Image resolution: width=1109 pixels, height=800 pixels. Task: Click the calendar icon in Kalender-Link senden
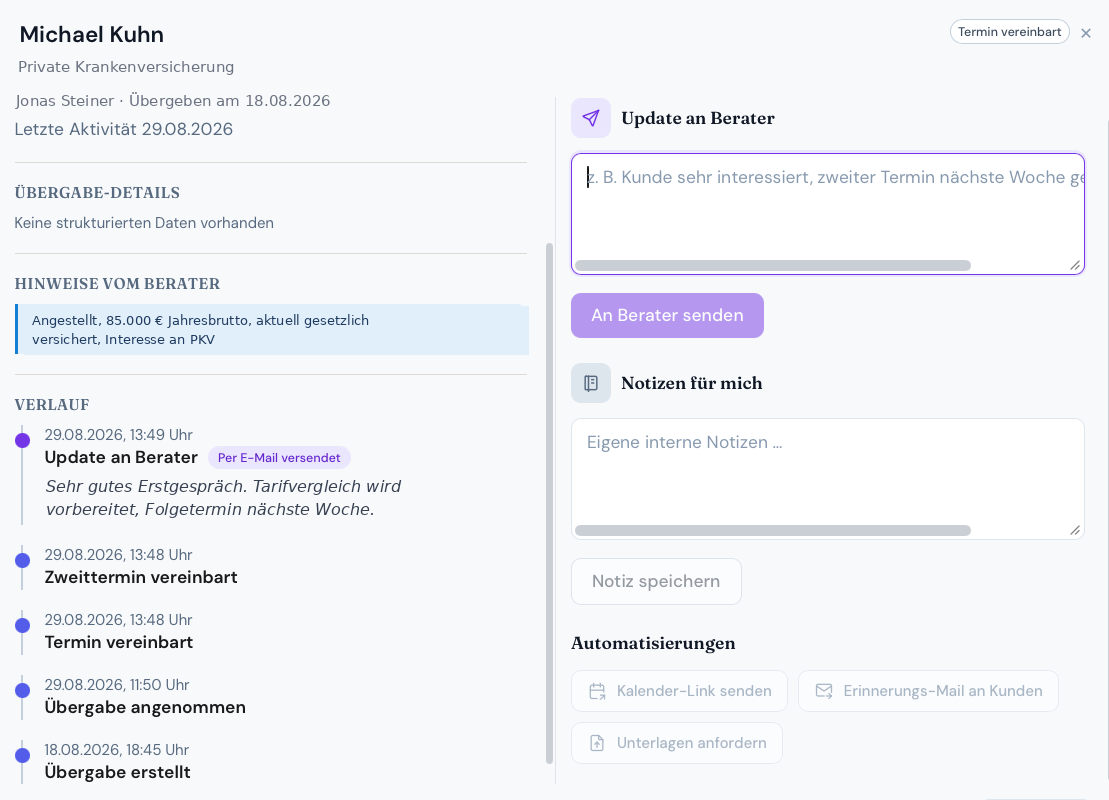coord(598,691)
